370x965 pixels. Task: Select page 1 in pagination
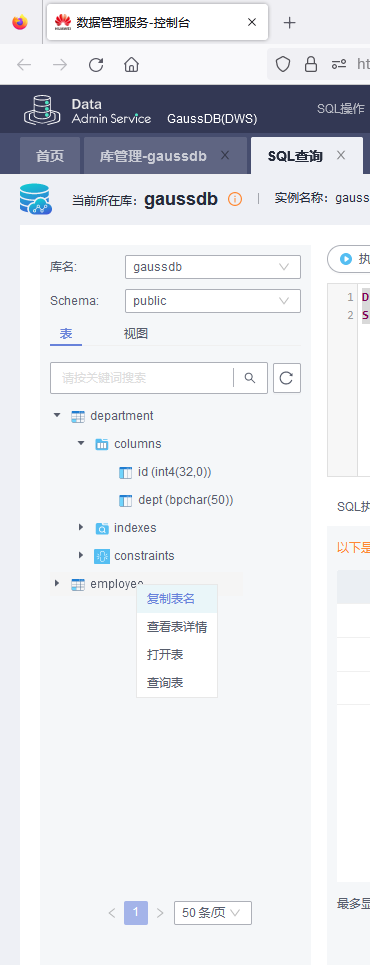pos(136,913)
